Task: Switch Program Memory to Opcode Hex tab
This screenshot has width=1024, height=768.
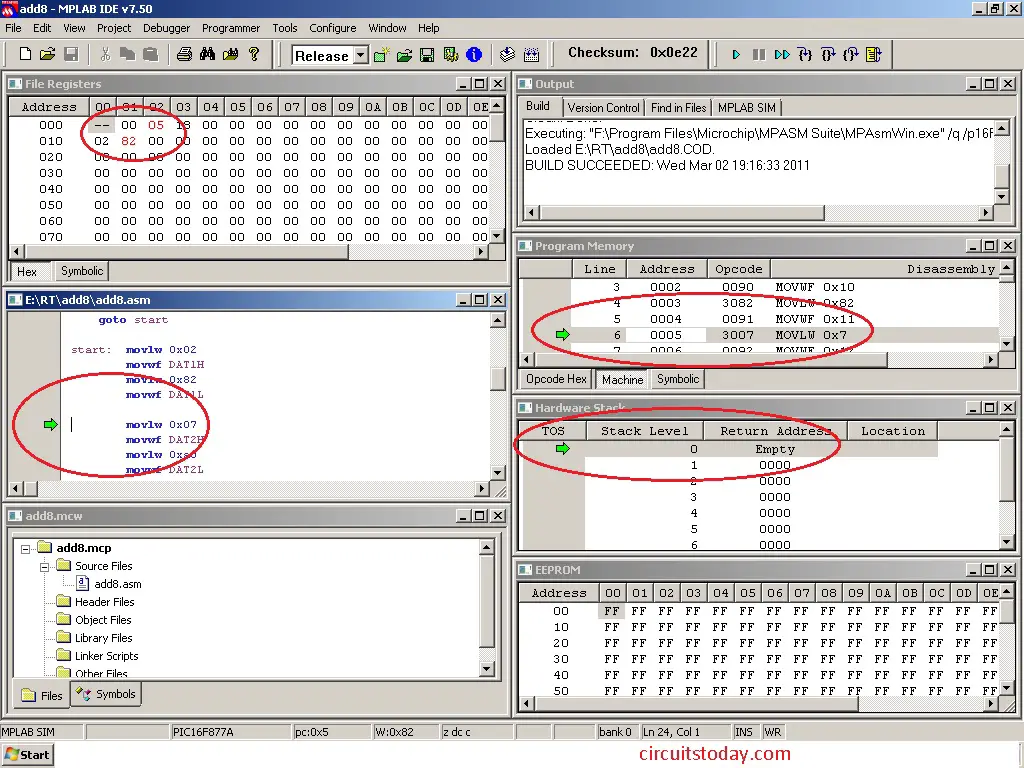Action: click(556, 379)
